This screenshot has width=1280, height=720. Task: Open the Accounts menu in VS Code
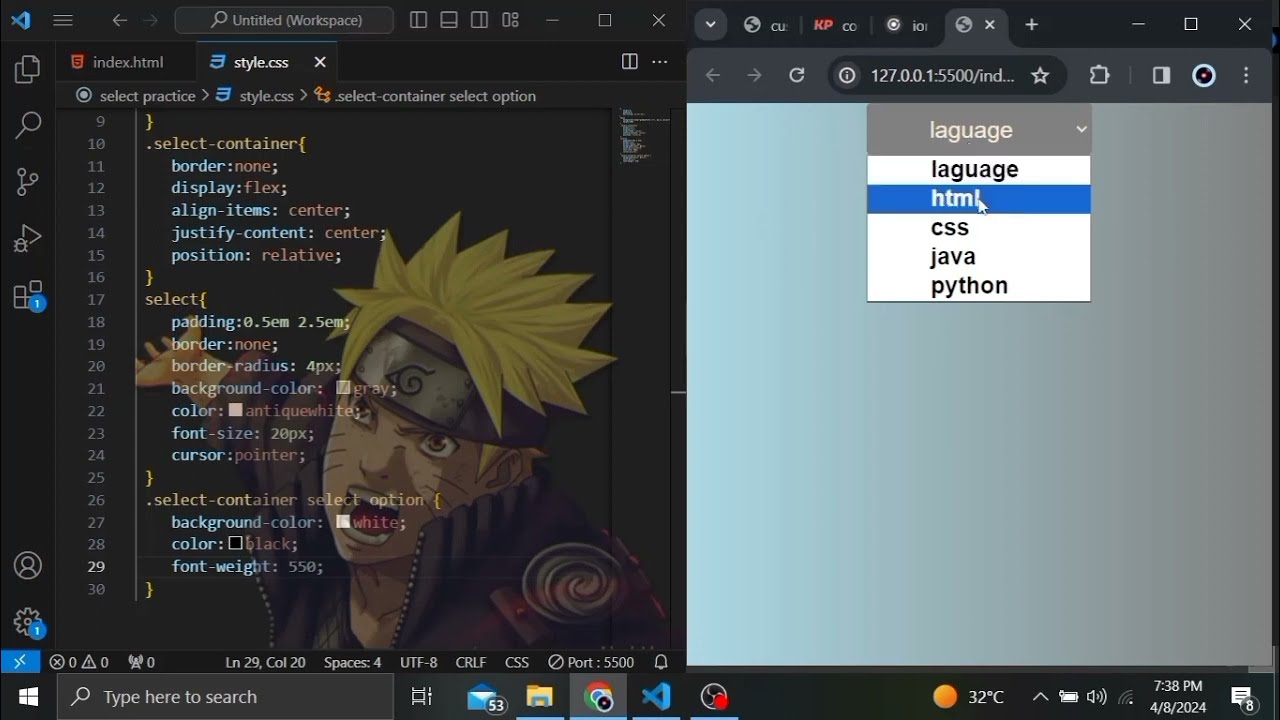coord(28,565)
